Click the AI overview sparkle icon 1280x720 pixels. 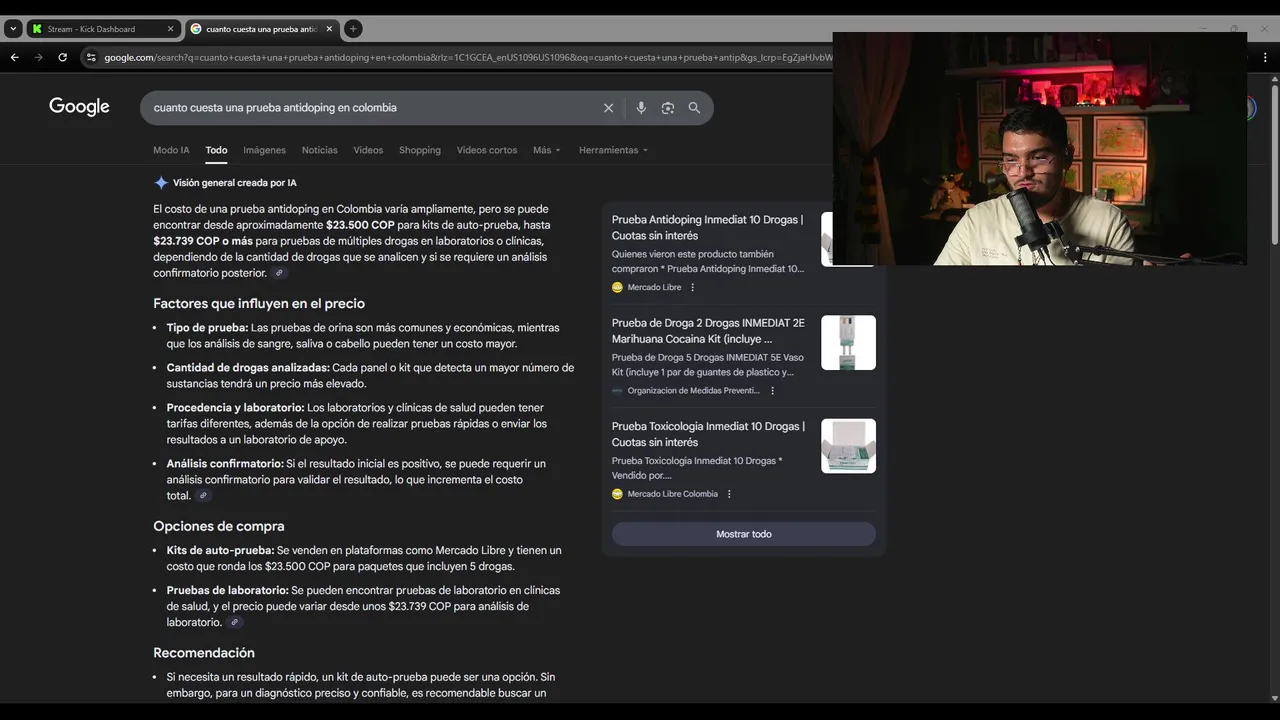click(161, 183)
